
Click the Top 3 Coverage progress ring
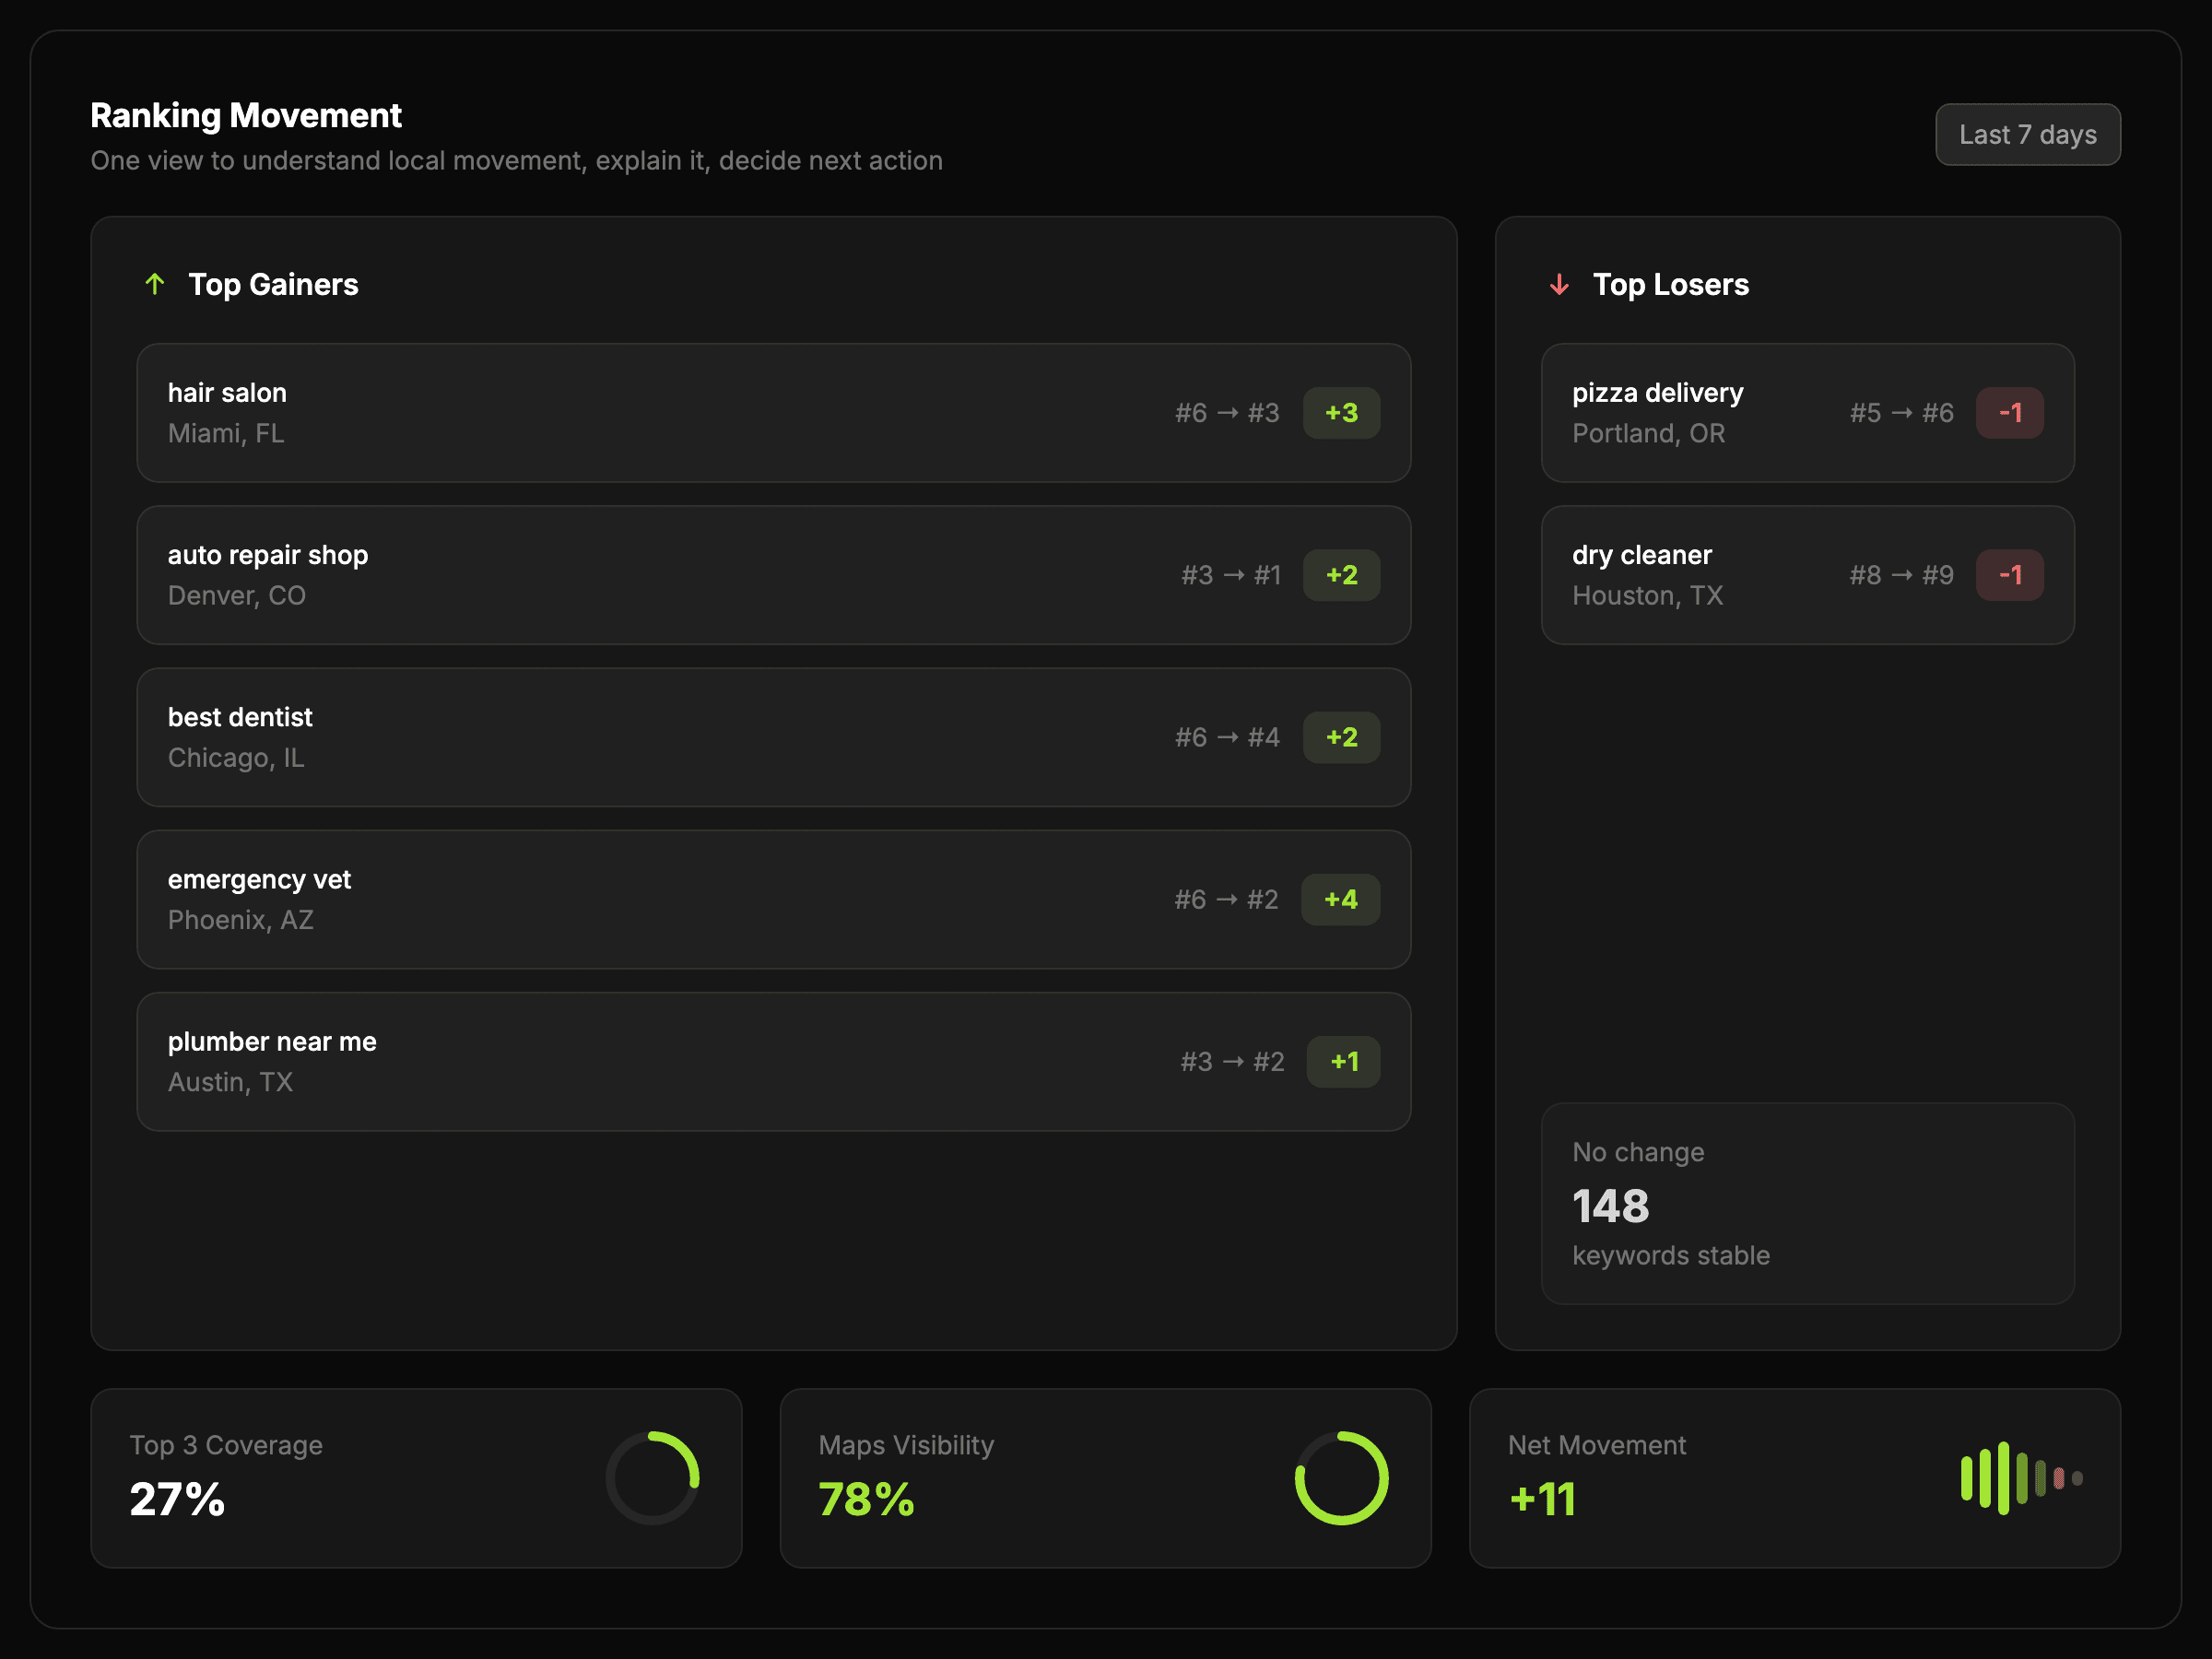coord(652,1477)
